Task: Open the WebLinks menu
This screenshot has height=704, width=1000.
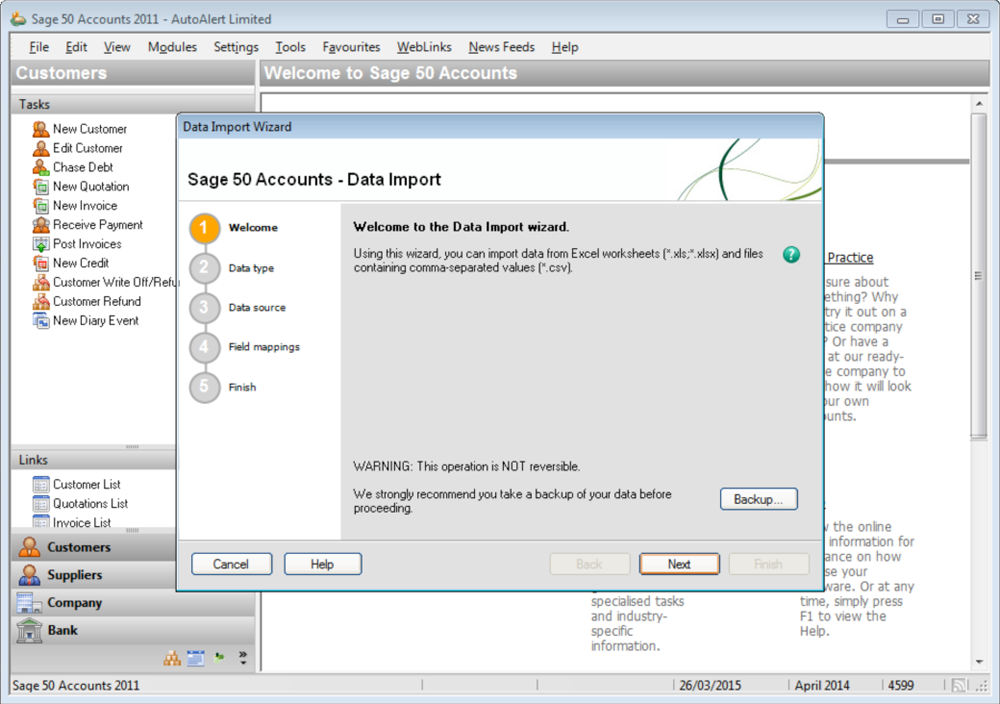Action: tap(424, 47)
